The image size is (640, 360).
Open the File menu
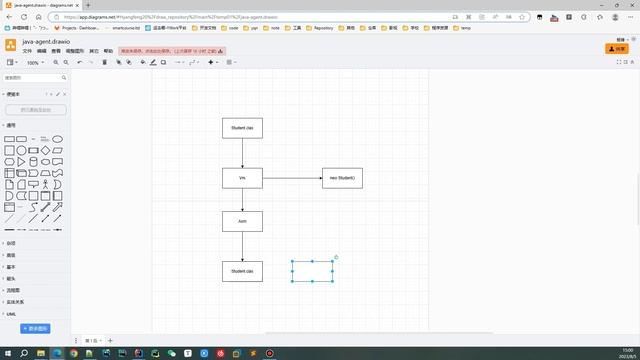pos(27,51)
